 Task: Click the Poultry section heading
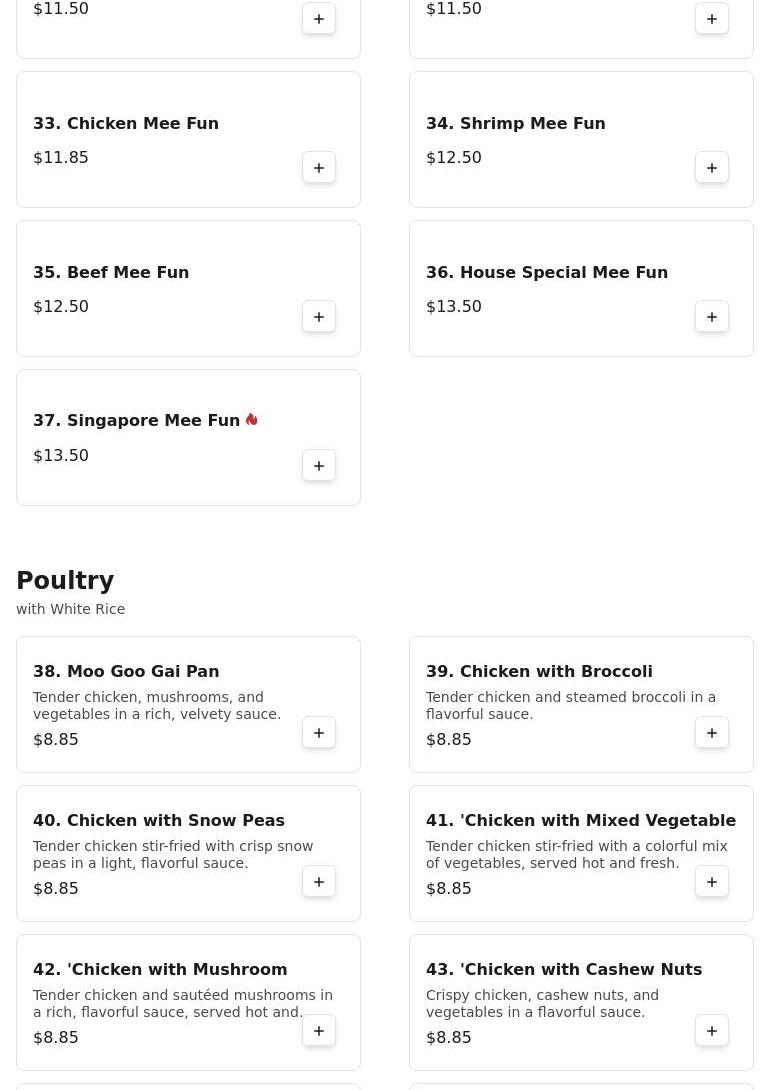click(x=65, y=581)
